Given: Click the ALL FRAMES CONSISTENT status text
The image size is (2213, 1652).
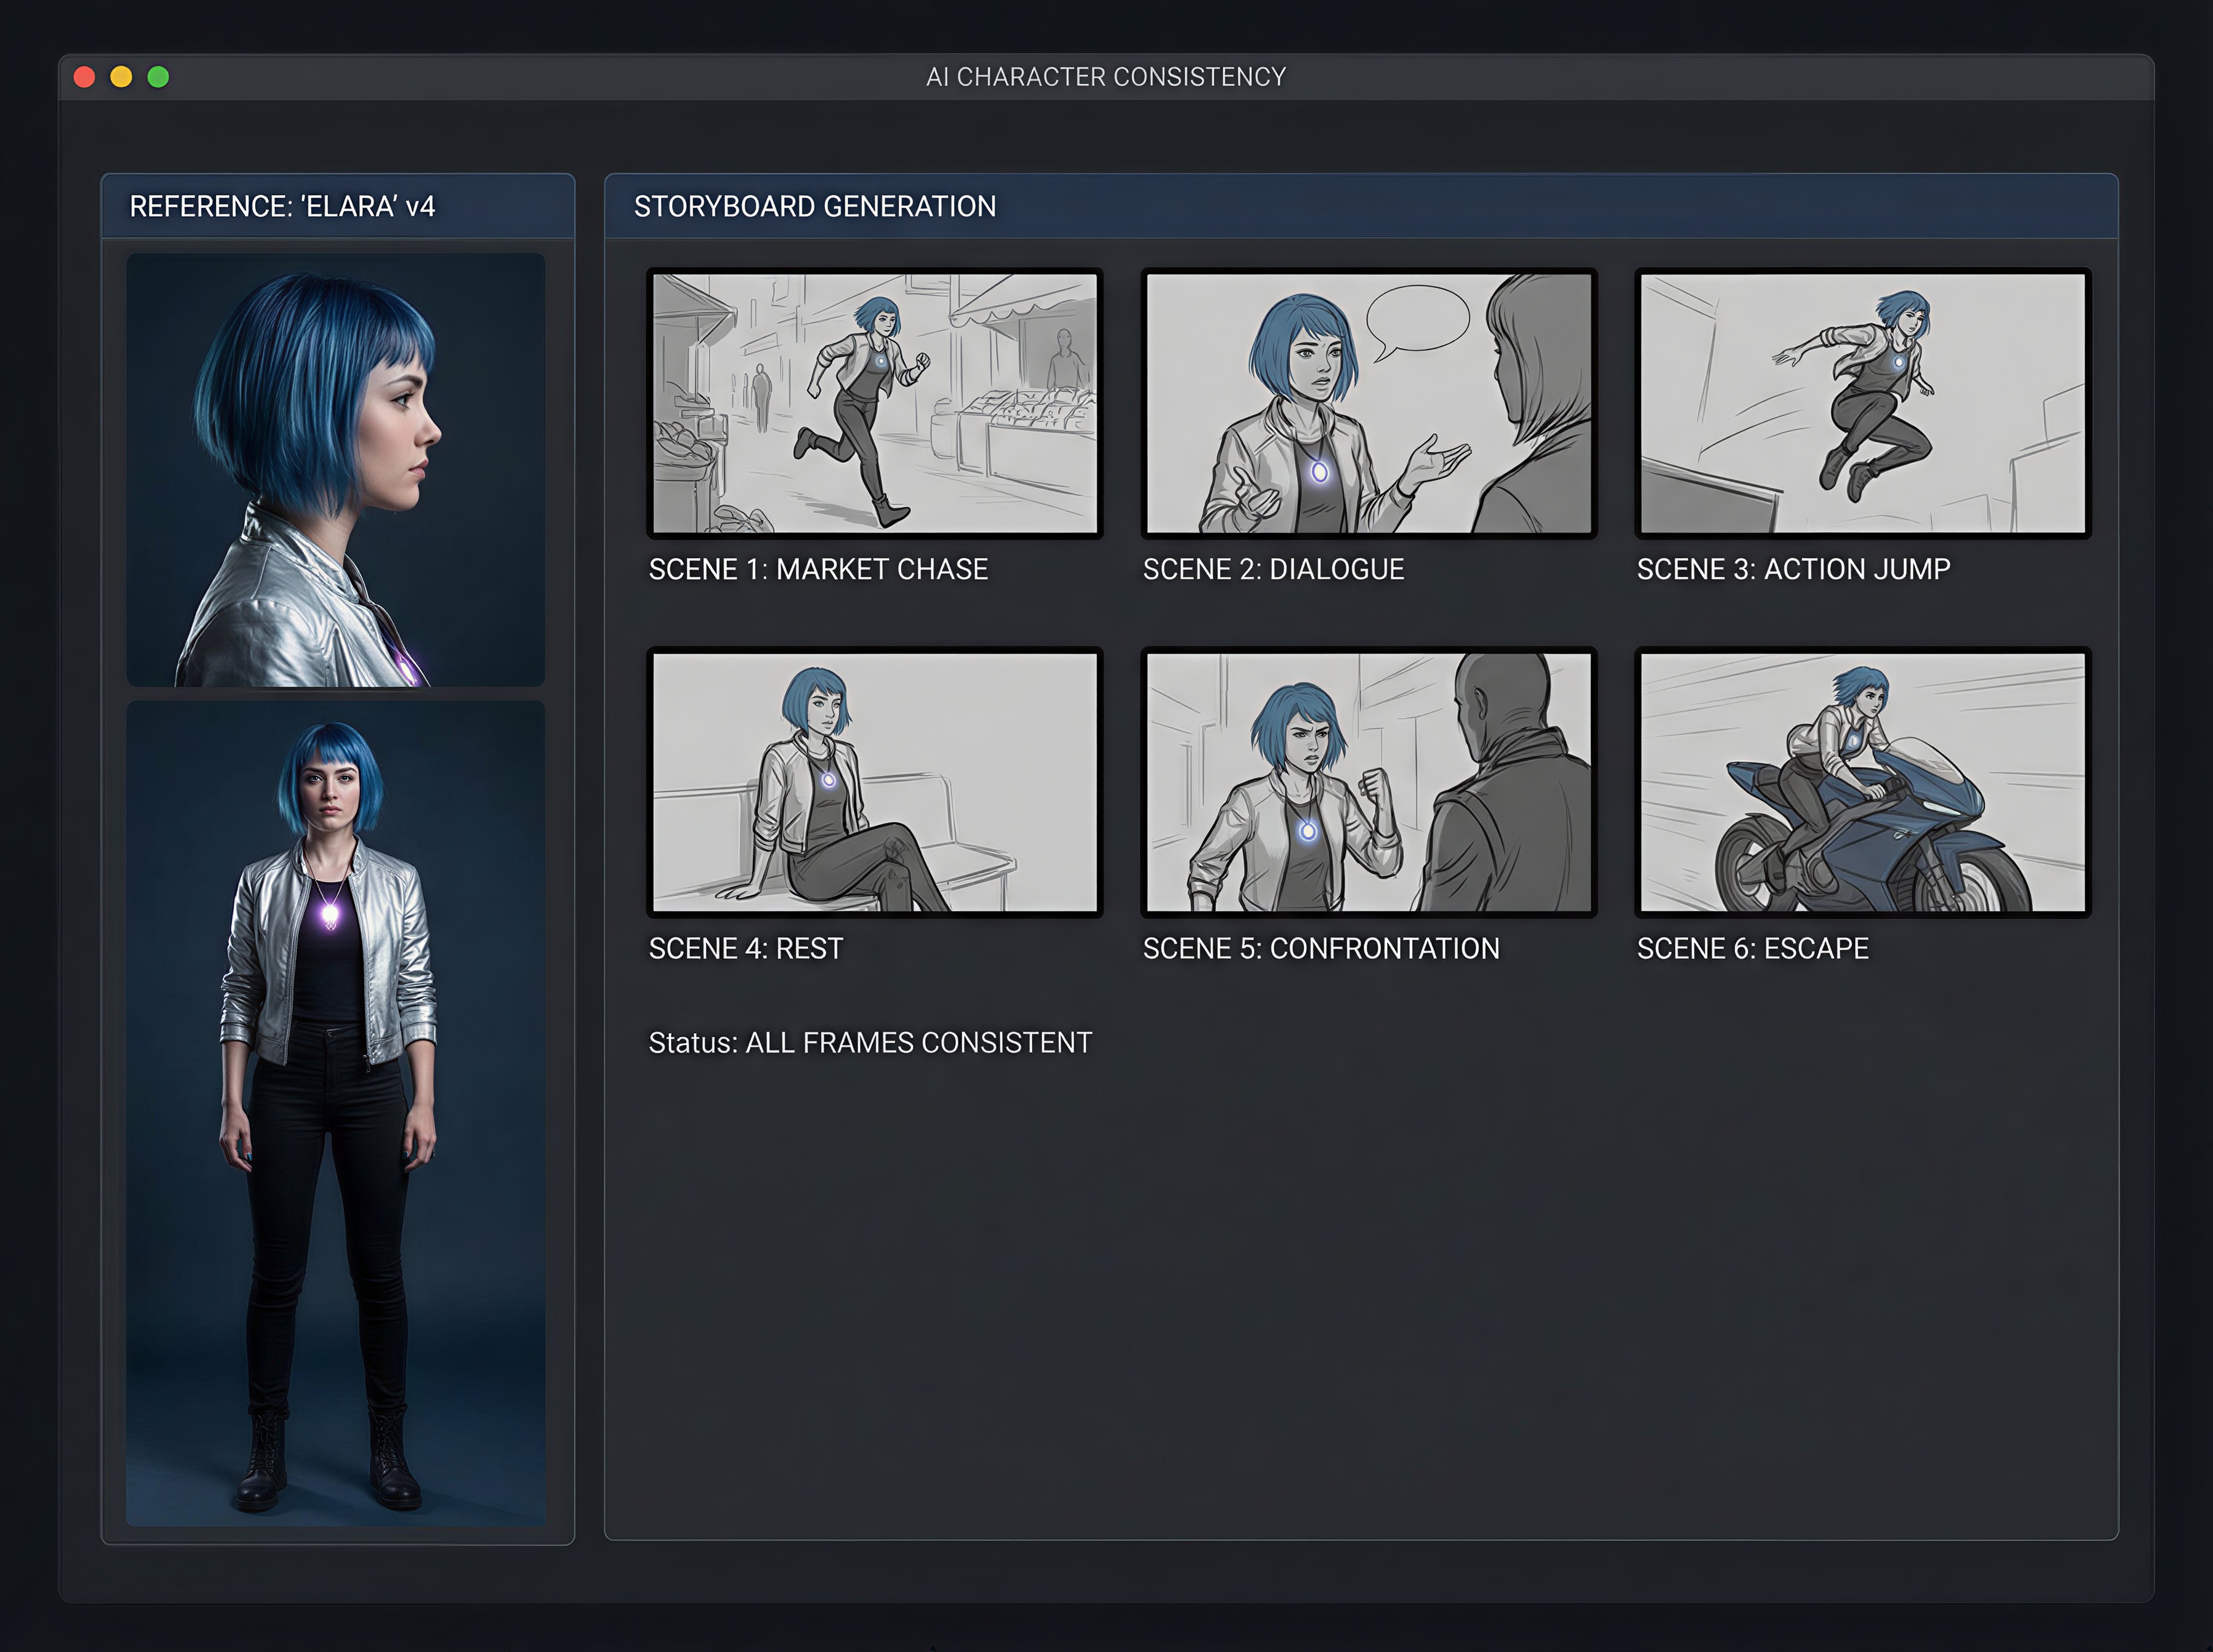Looking at the screenshot, I should point(869,1042).
